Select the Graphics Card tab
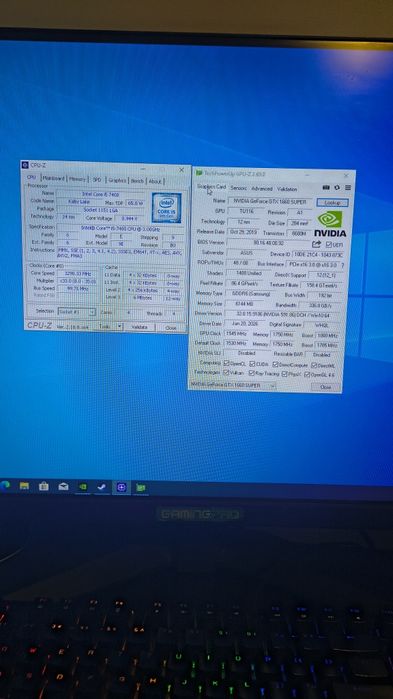Viewport: 393px width, 699px height. tap(212, 187)
